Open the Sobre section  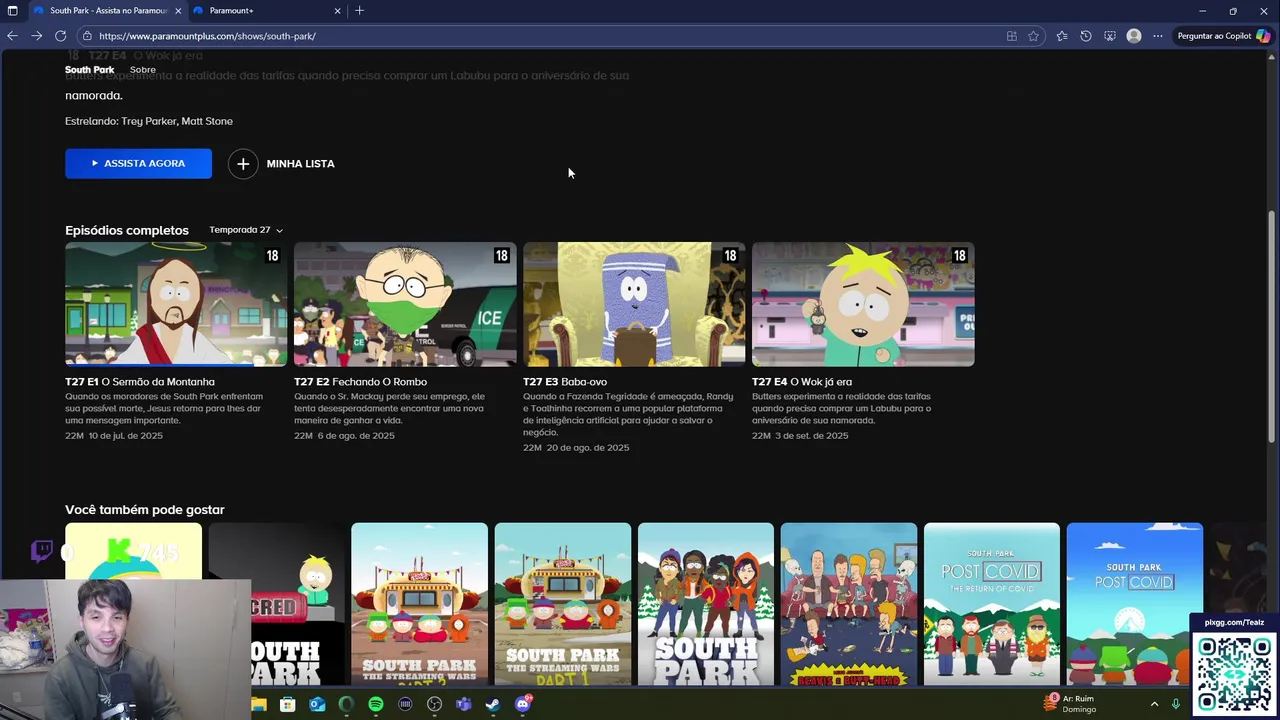tap(143, 70)
